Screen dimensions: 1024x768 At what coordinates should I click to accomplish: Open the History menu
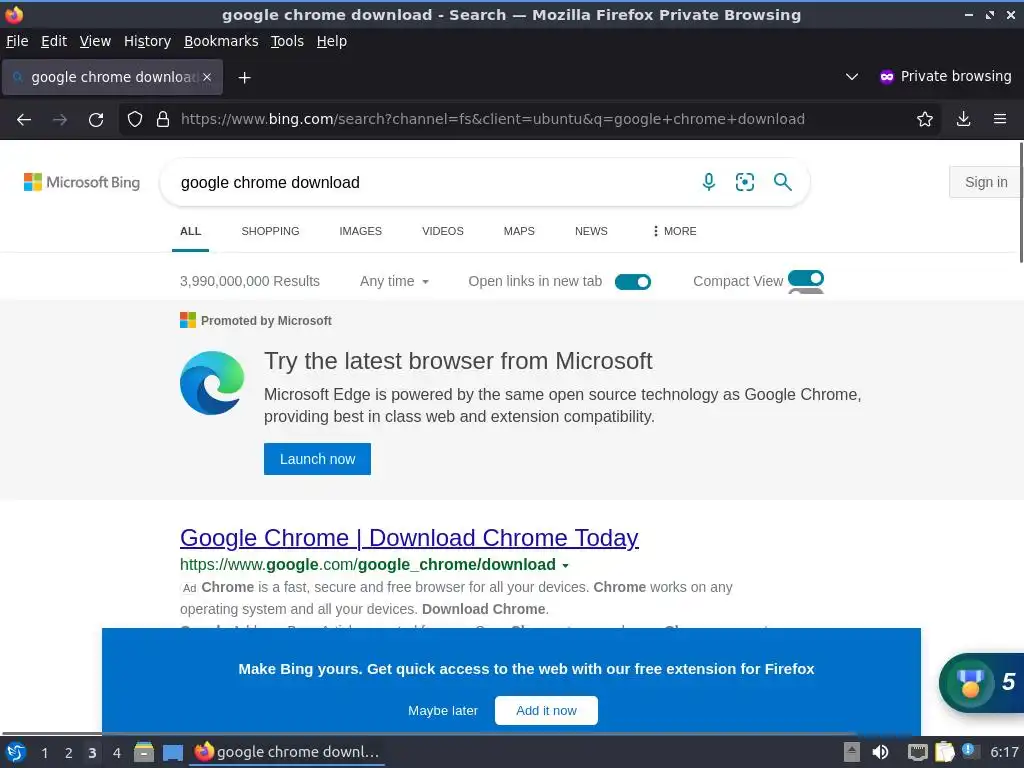[147, 41]
